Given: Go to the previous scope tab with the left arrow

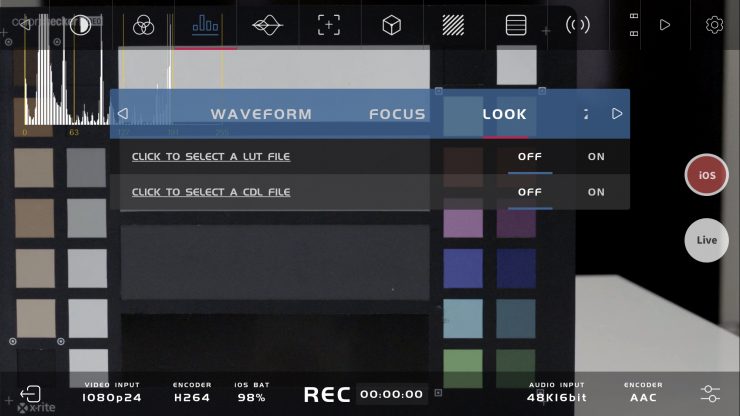Looking at the screenshot, I should tap(123, 113).
